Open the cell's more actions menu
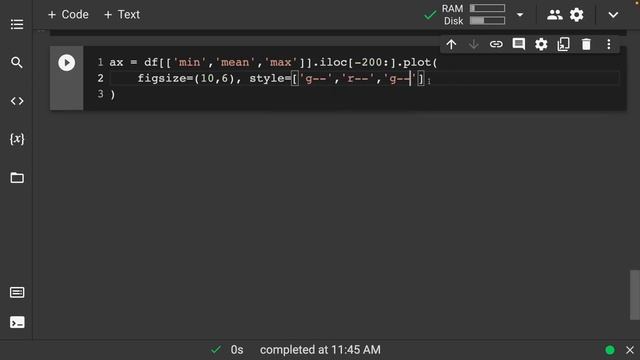 point(609,44)
